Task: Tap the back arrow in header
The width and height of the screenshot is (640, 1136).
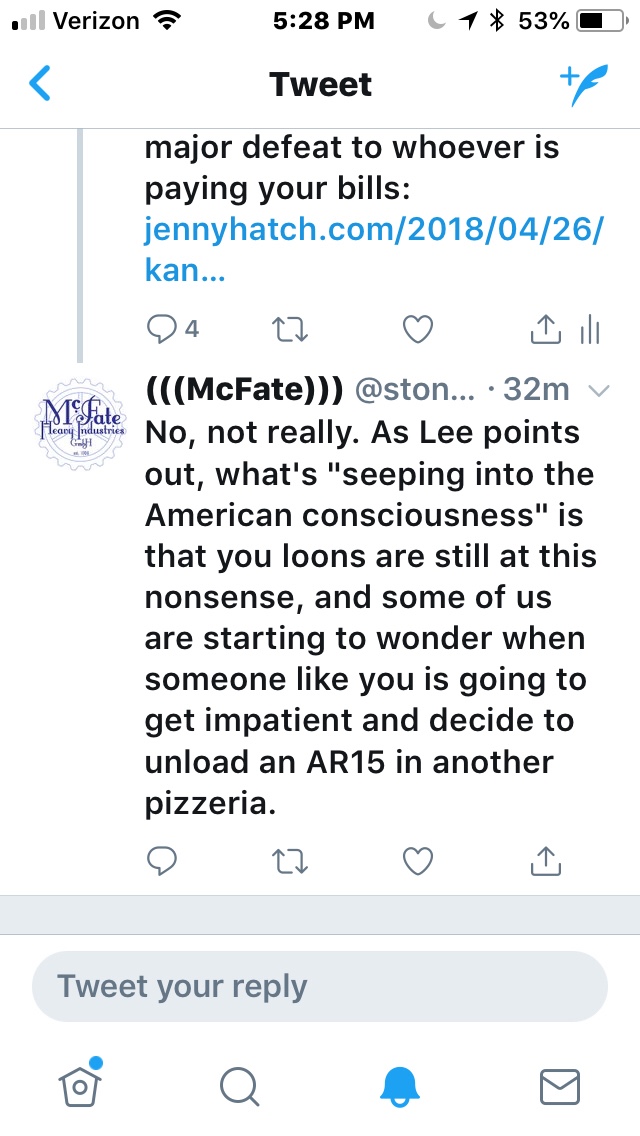Action: tap(40, 84)
